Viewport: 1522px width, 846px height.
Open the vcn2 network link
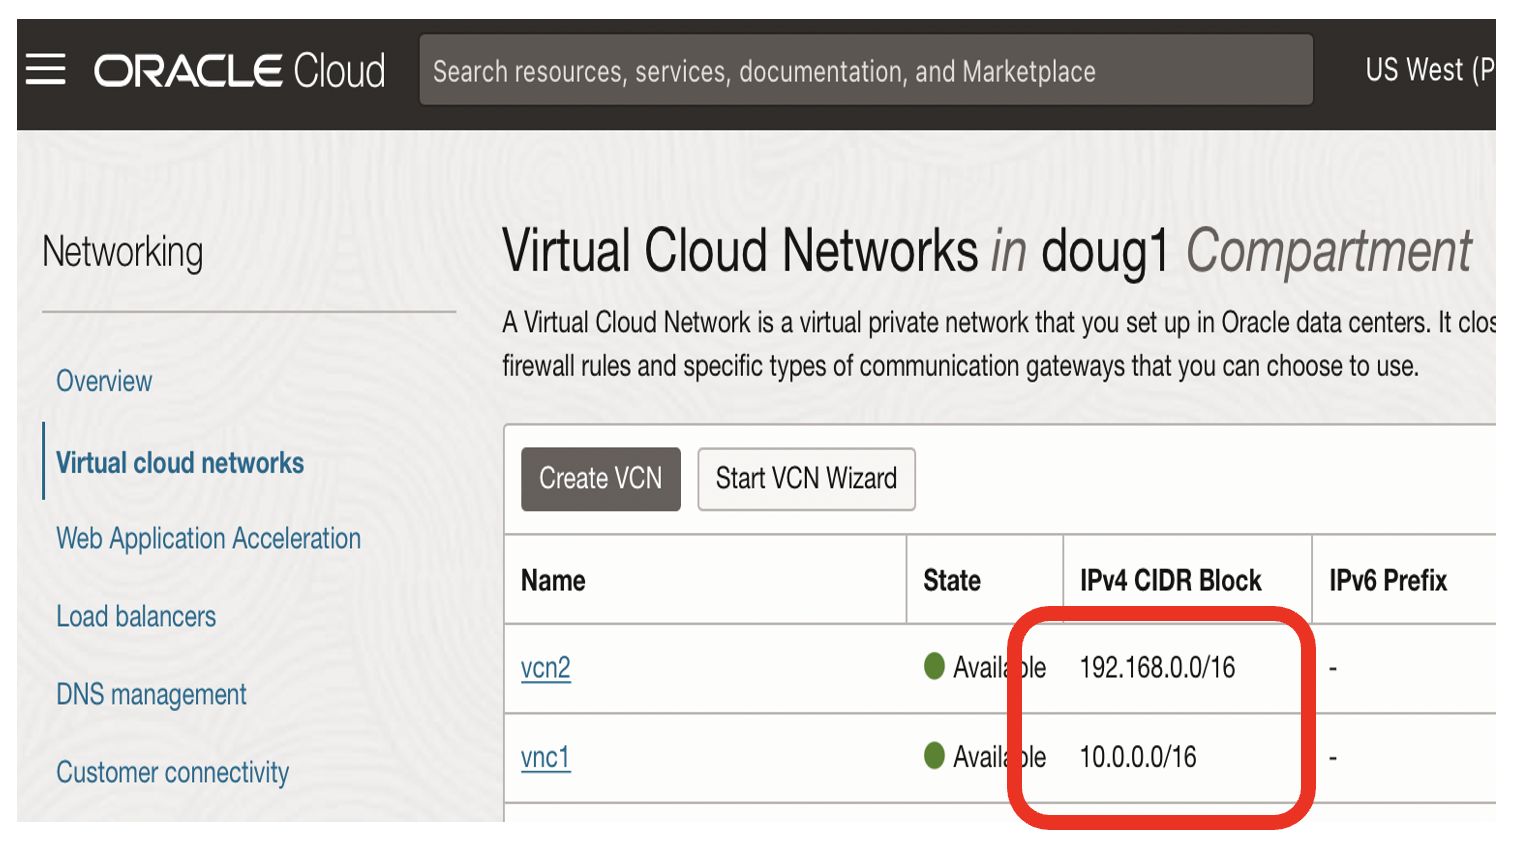pos(546,668)
